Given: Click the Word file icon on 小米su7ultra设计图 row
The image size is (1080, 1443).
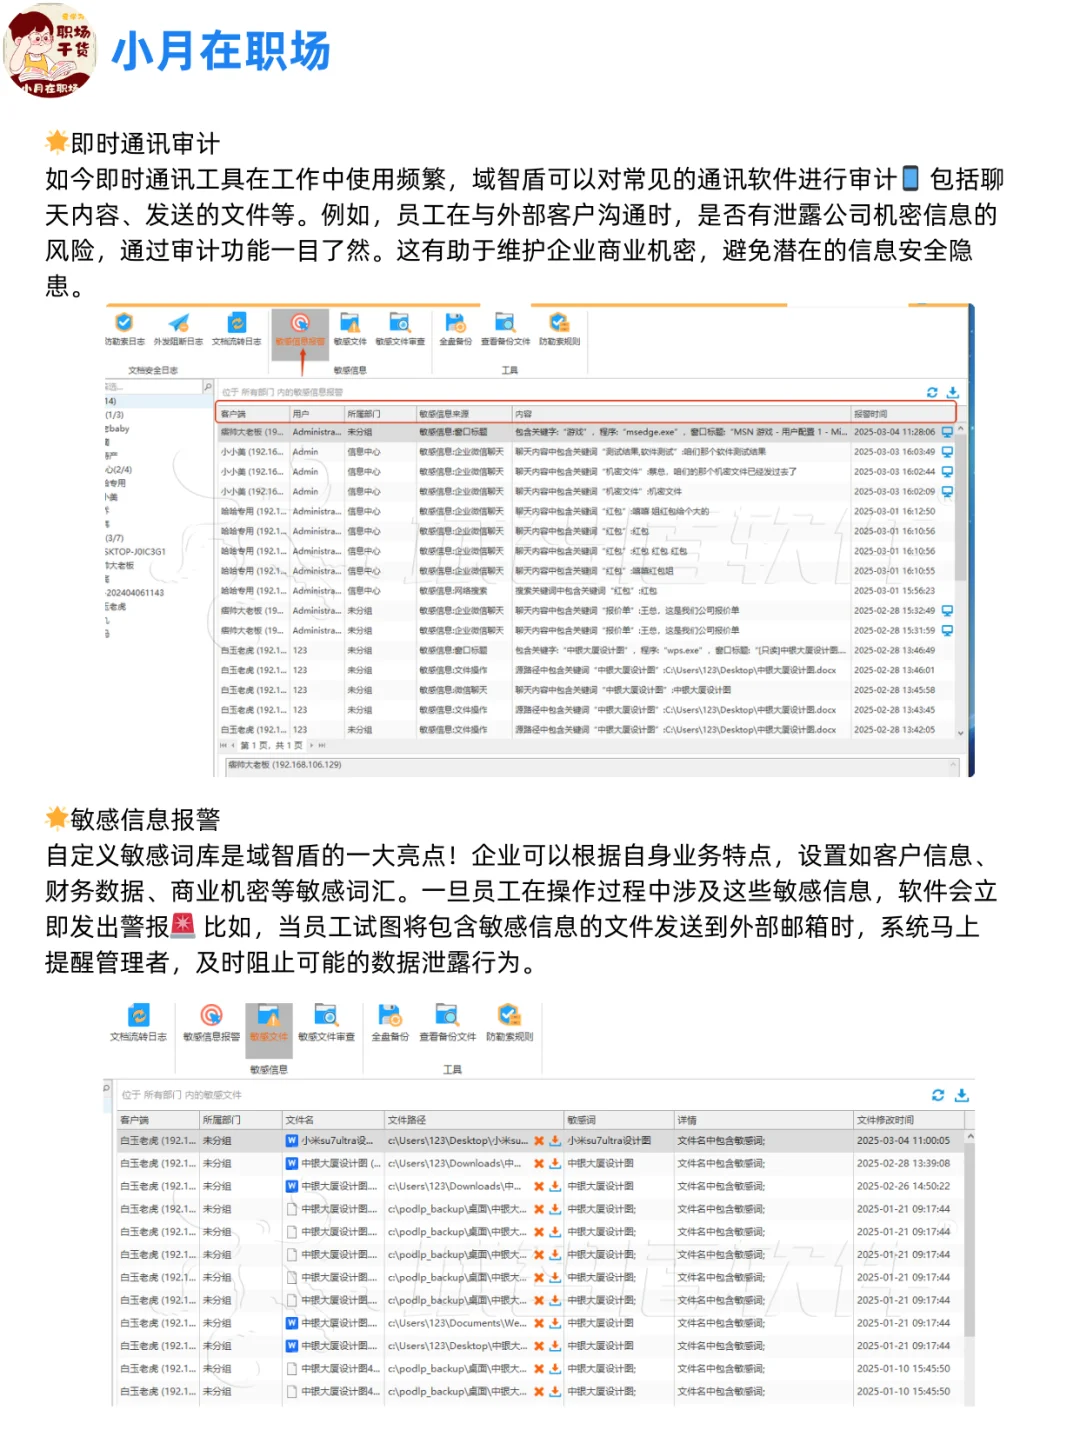Looking at the screenshot, I should [290, 1139].
